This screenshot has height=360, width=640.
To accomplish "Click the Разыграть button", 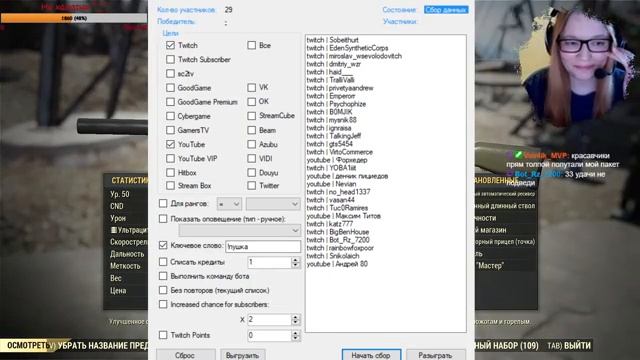I will (x=436, y=355).
